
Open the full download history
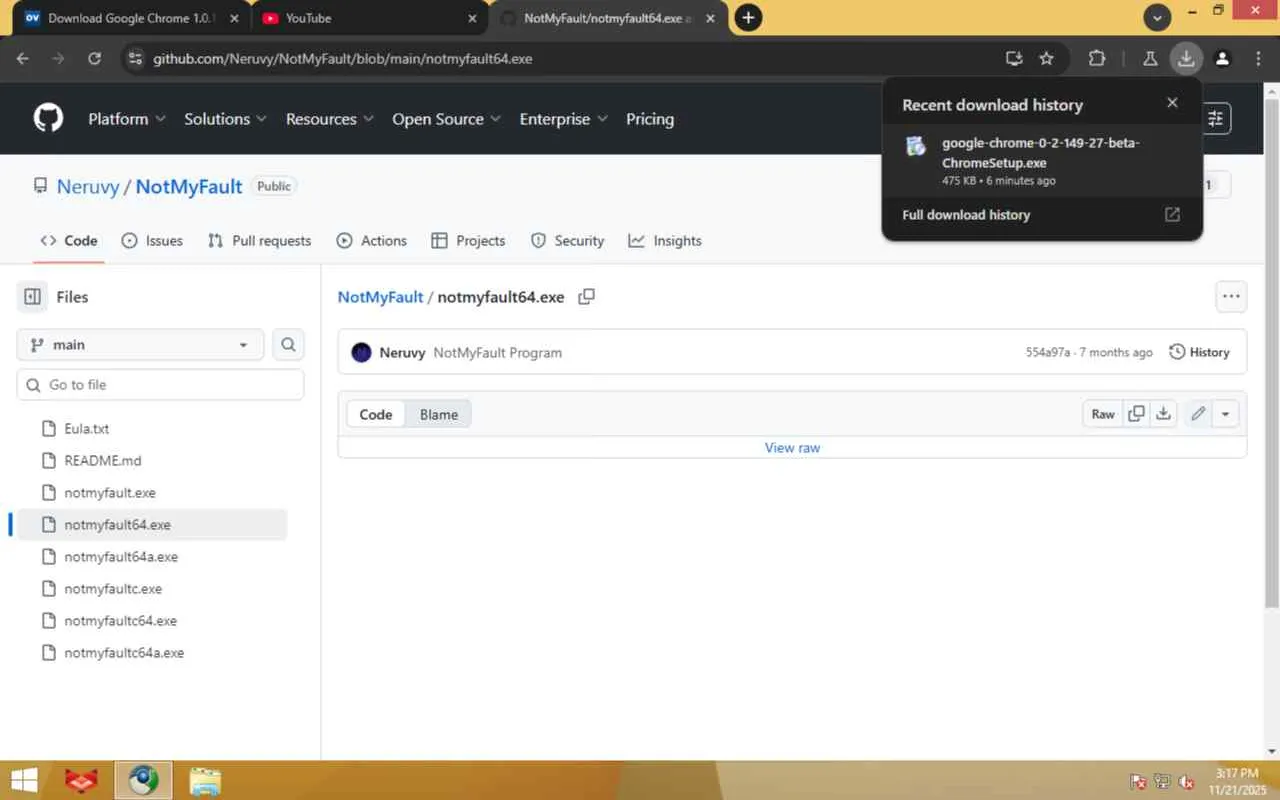click(1042, 215)
